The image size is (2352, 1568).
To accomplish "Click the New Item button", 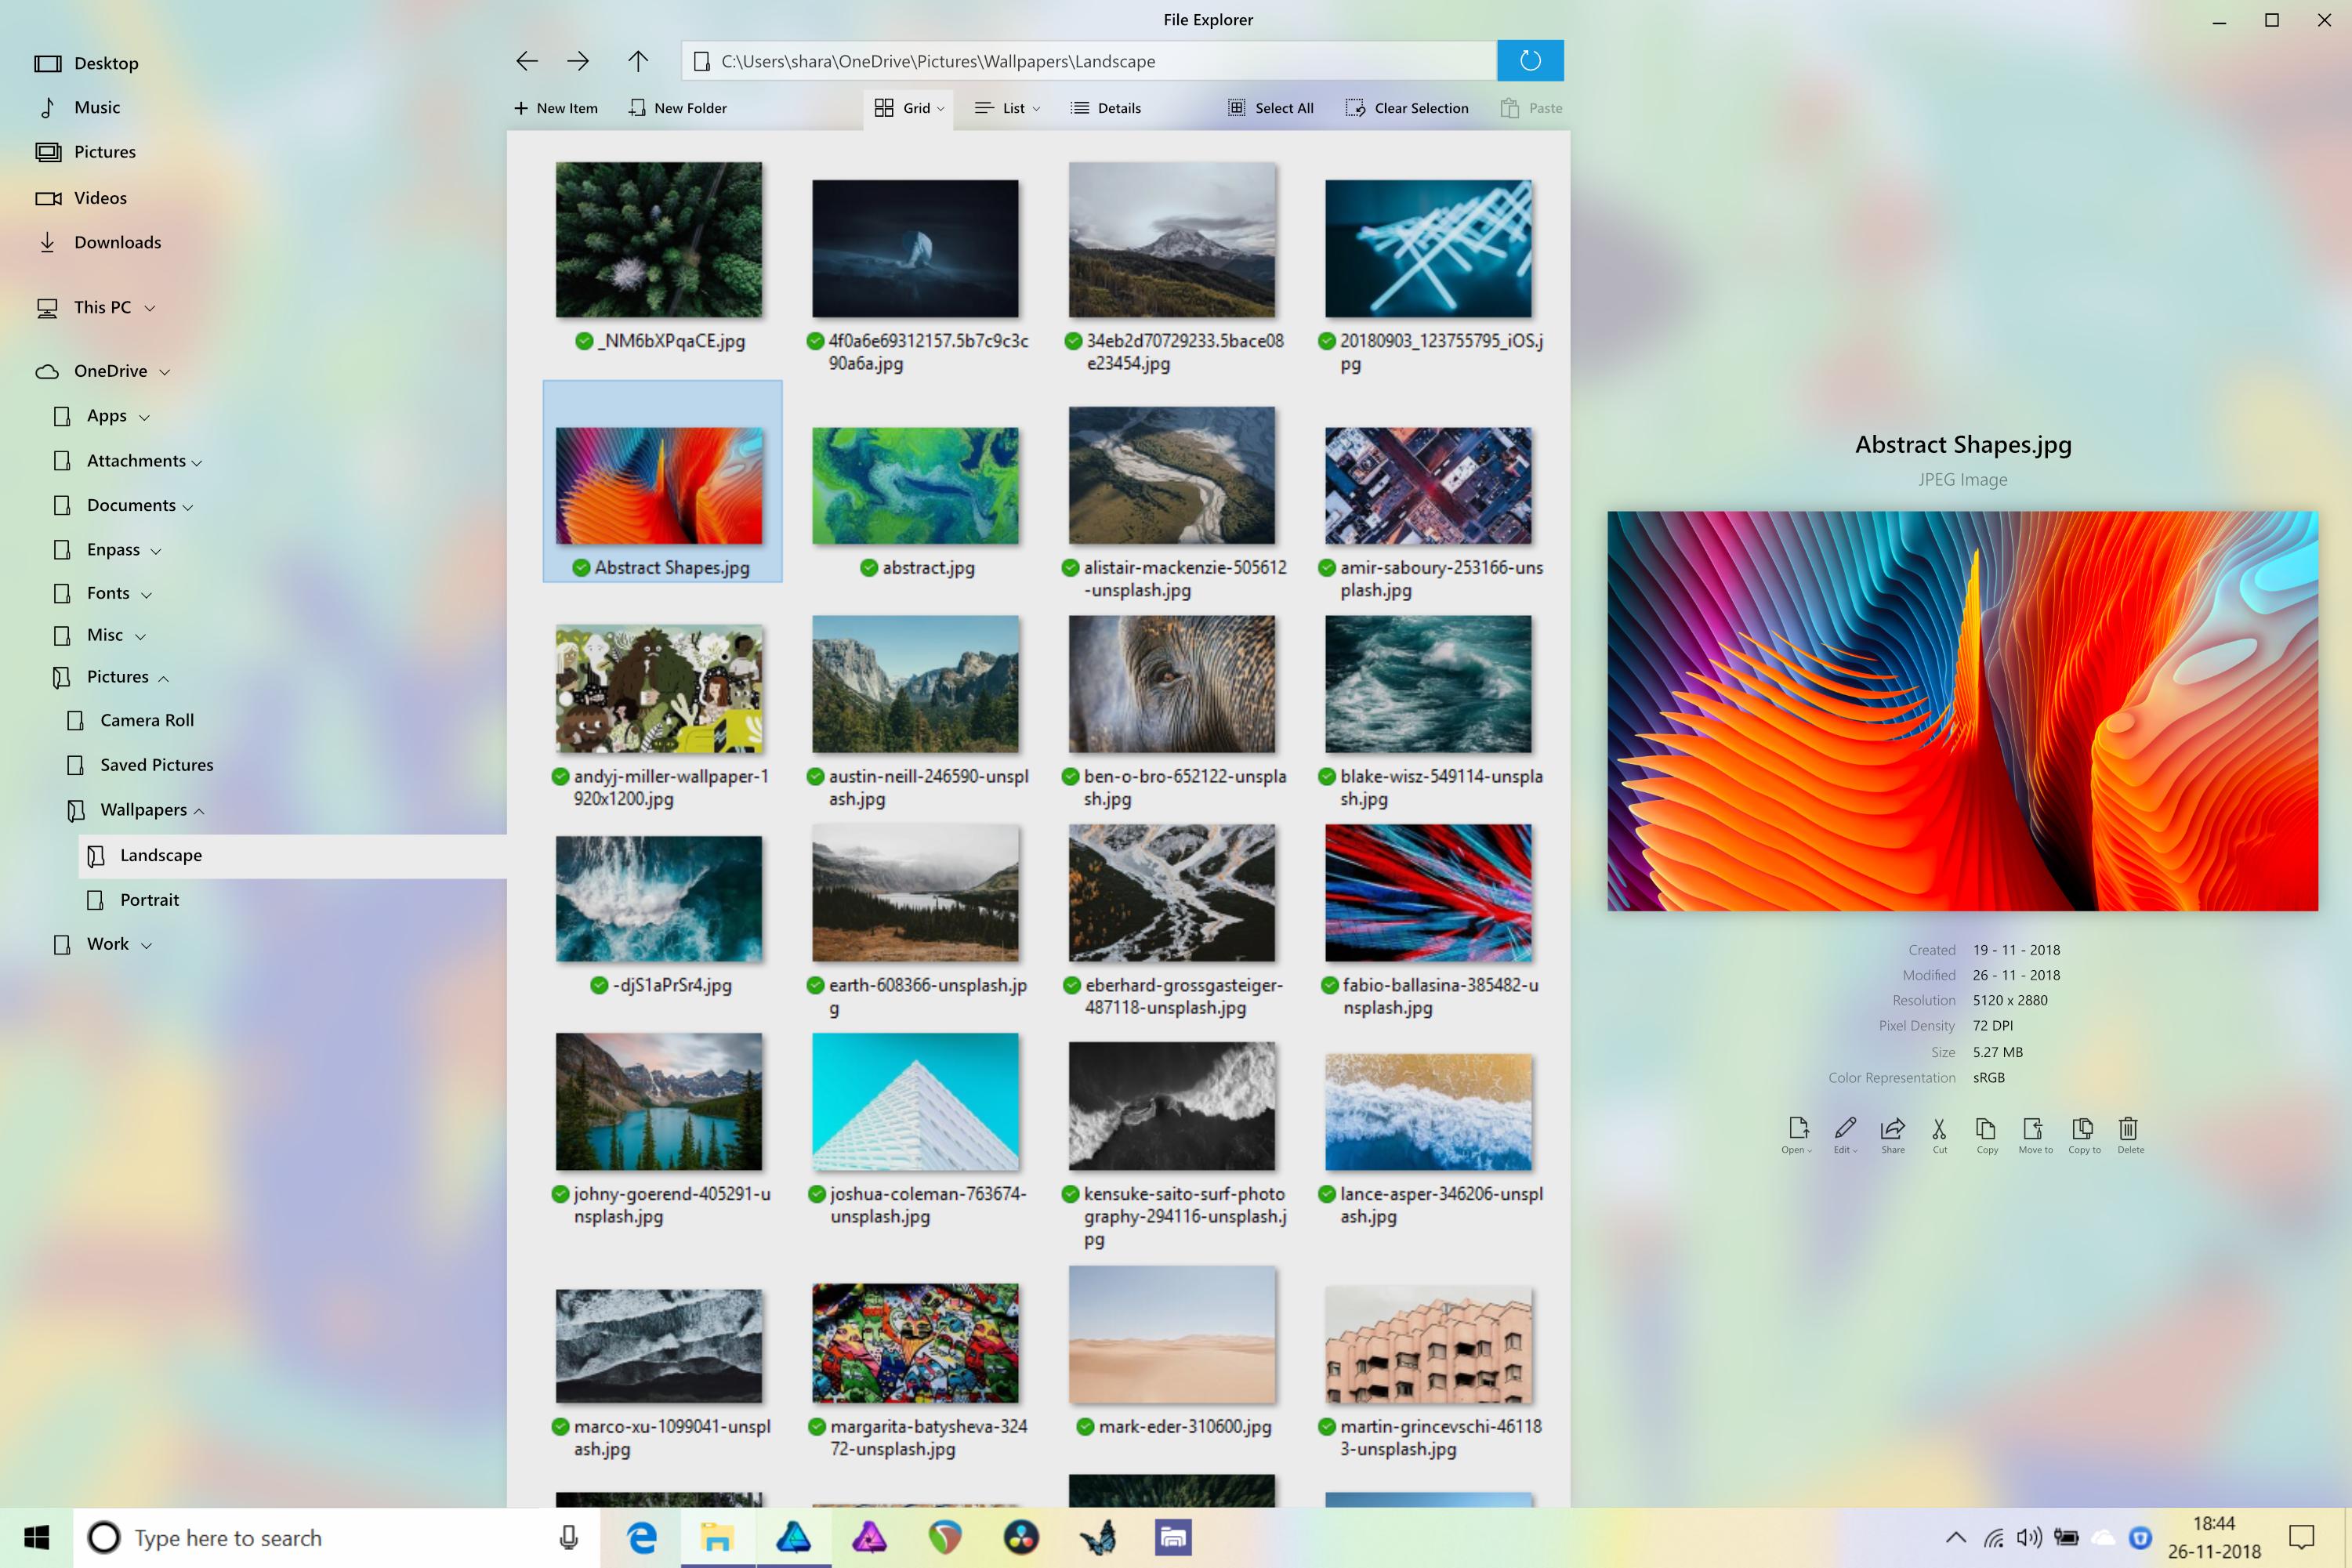I will coord(556,108).
